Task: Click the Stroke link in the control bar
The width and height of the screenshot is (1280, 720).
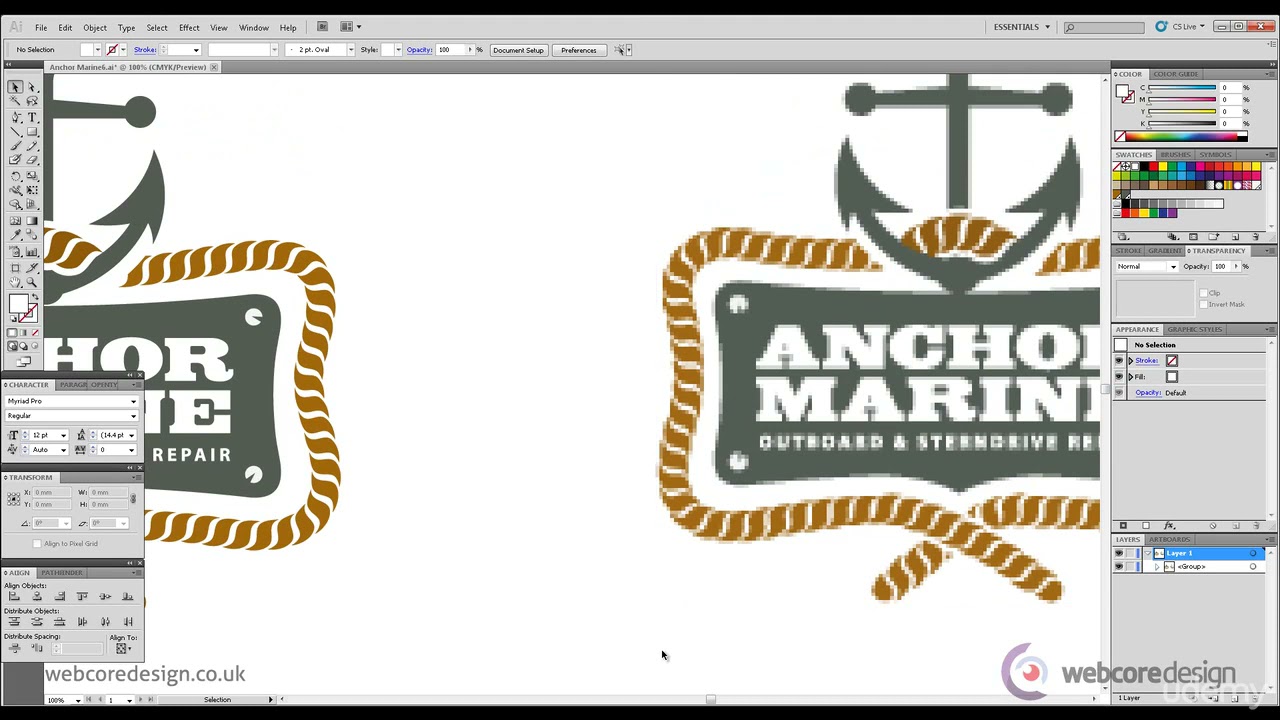Action: (x=144, y=50)
